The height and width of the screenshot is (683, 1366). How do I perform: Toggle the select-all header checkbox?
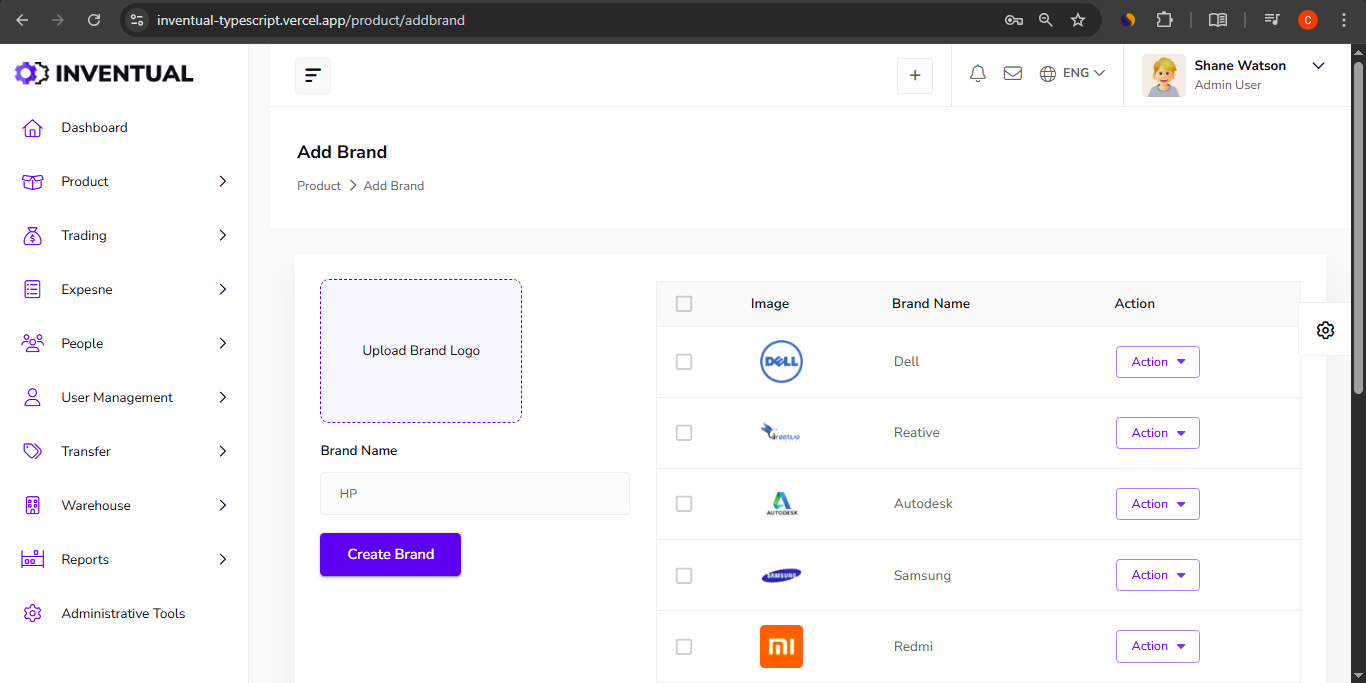pyautogui.click(x=684, y=304)
